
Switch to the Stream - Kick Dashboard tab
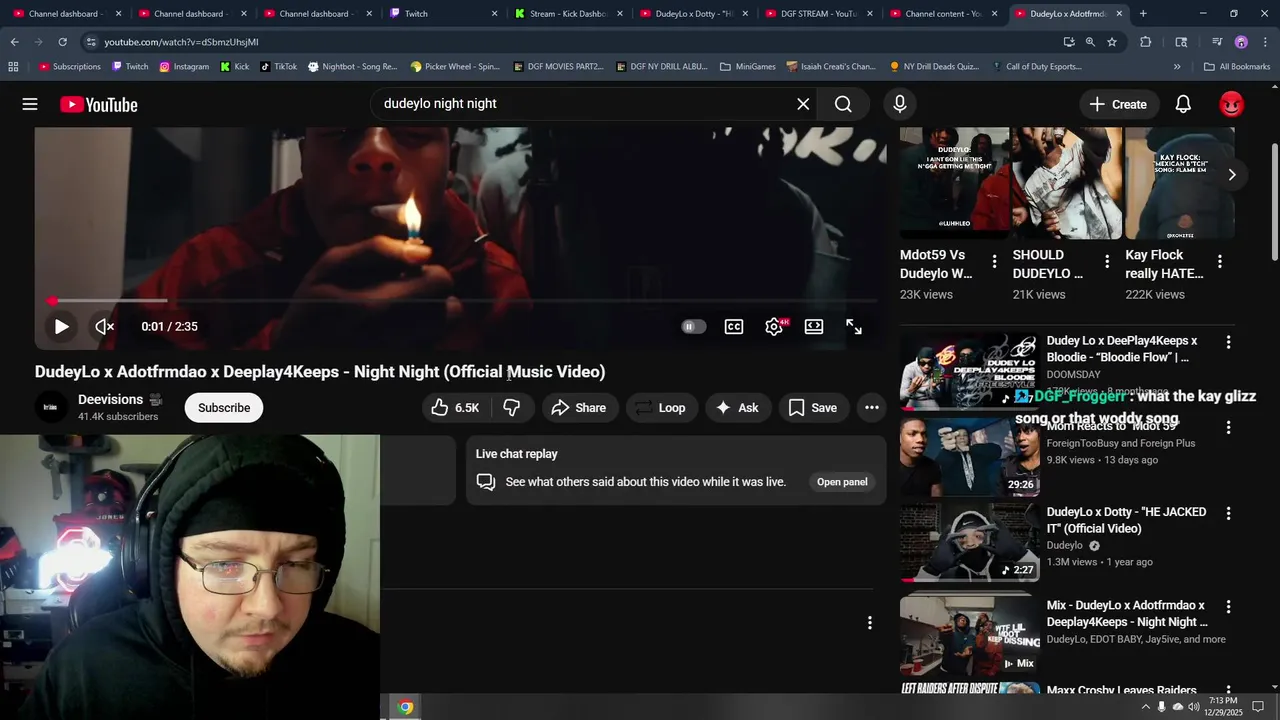[568, 14]
